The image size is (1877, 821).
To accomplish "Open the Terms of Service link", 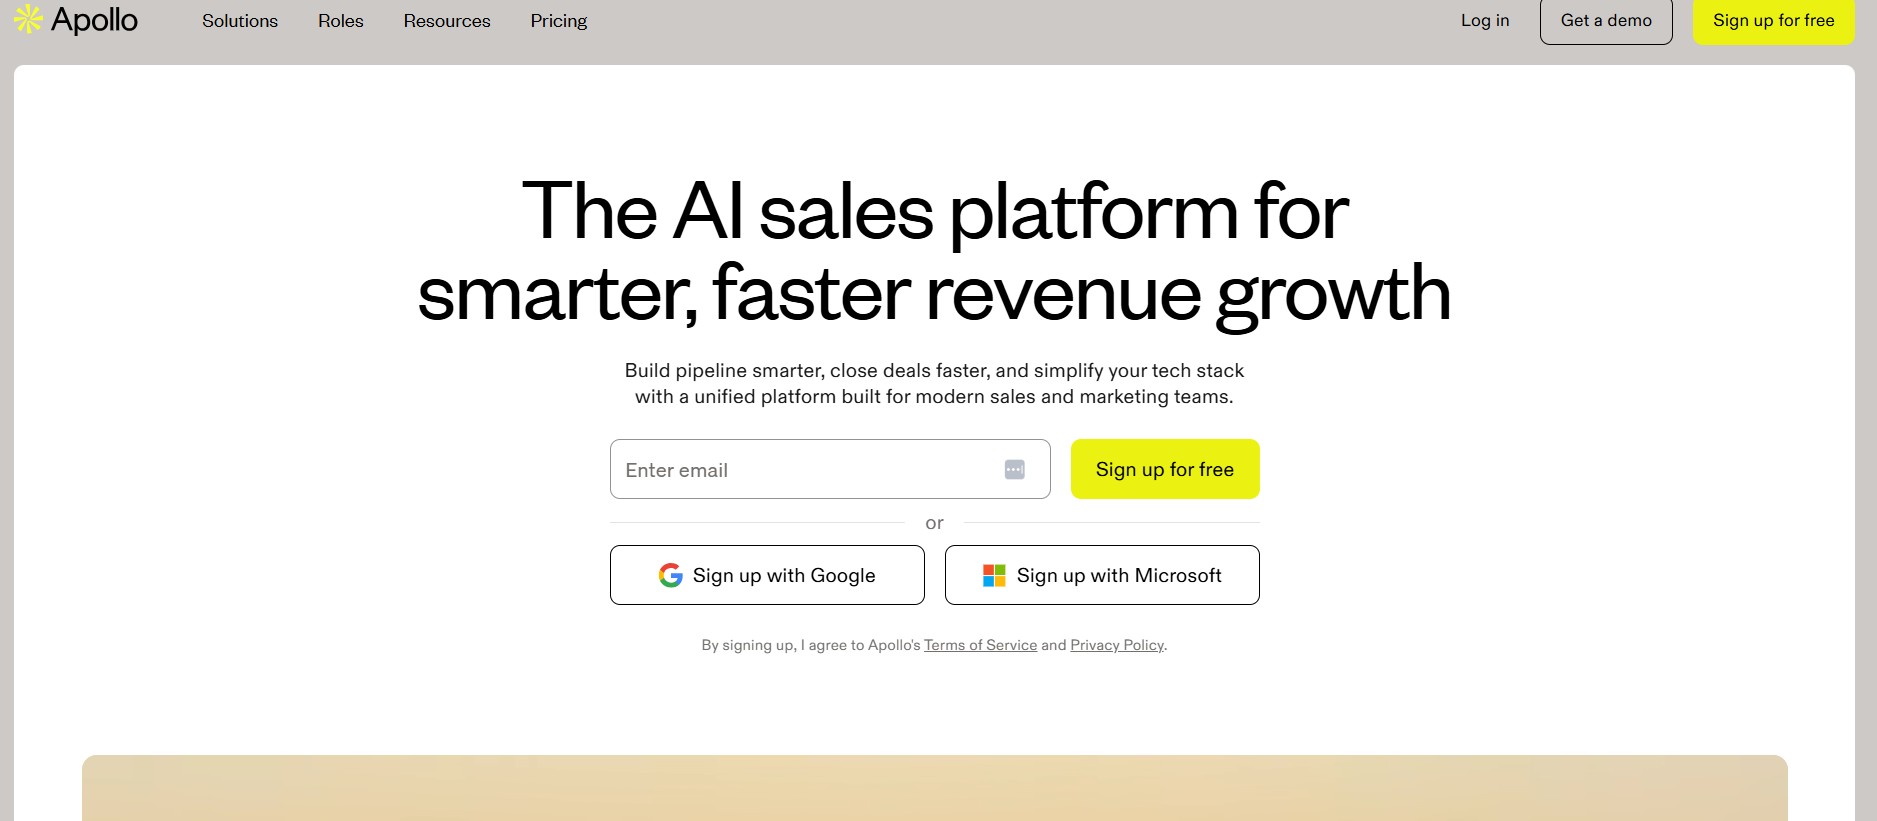I will (x=980, y=645).
